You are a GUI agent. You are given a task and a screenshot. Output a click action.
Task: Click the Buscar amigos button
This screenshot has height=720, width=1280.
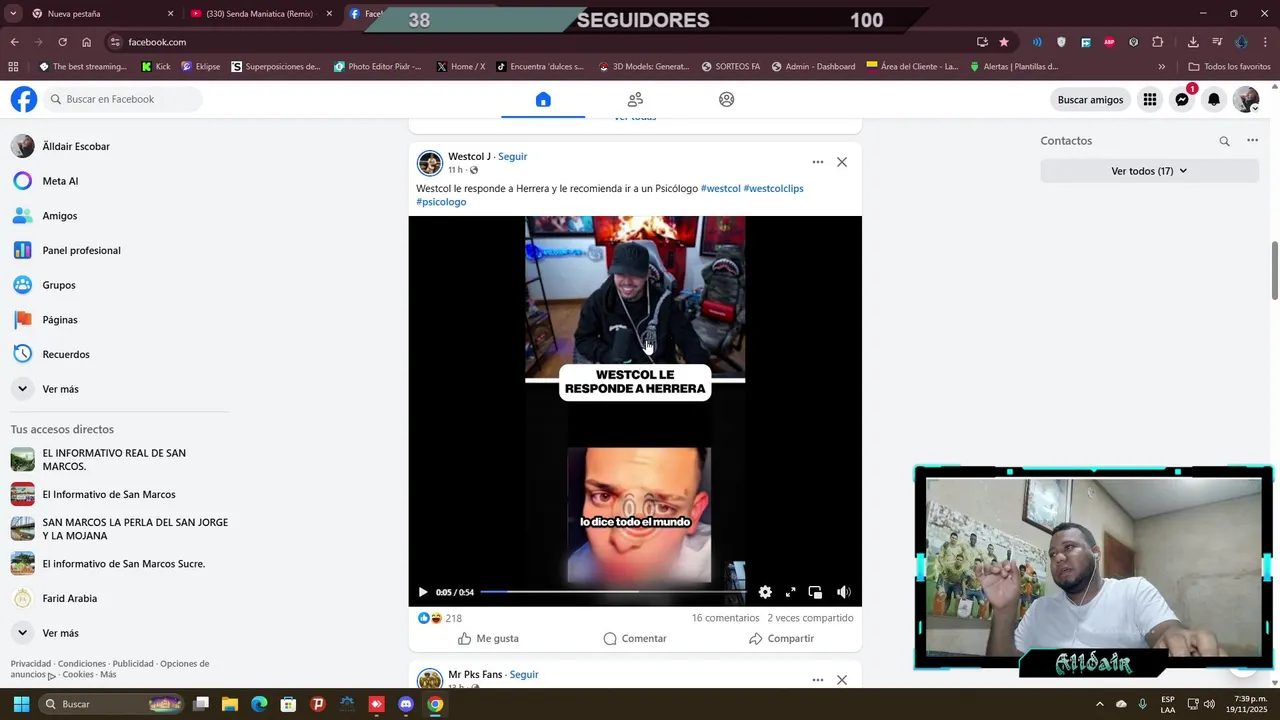coord(1090,99)
